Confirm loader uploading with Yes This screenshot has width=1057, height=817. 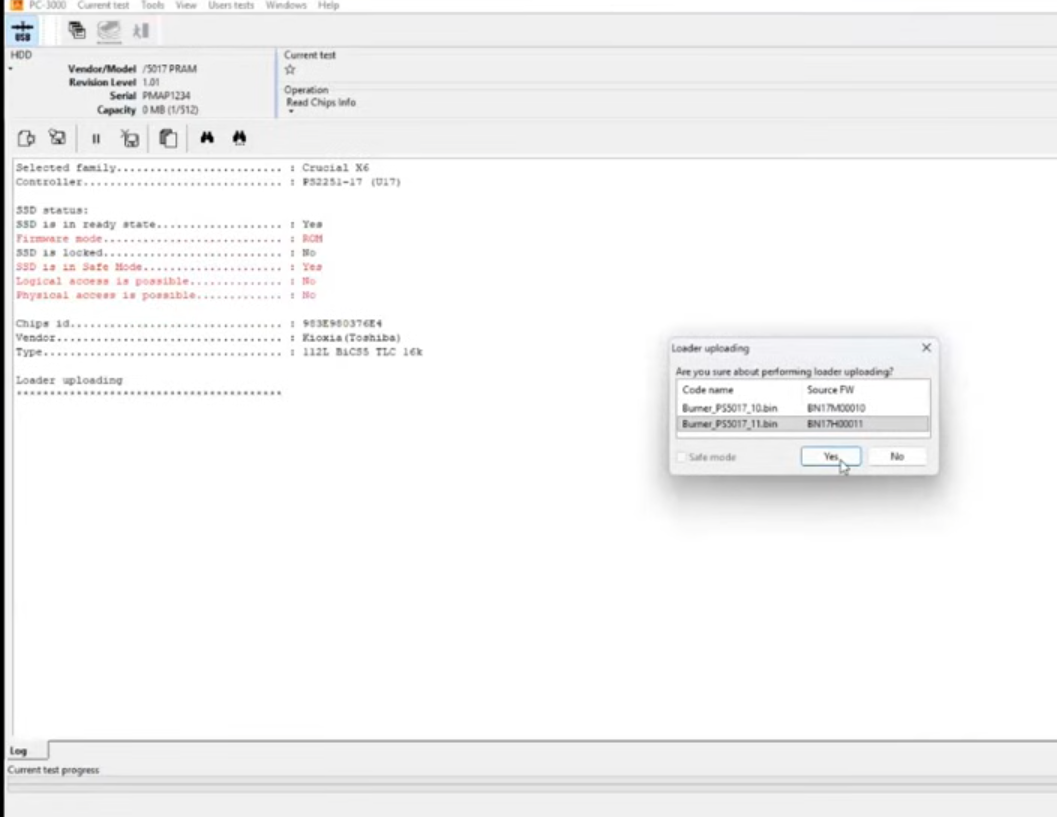point(830,457)
